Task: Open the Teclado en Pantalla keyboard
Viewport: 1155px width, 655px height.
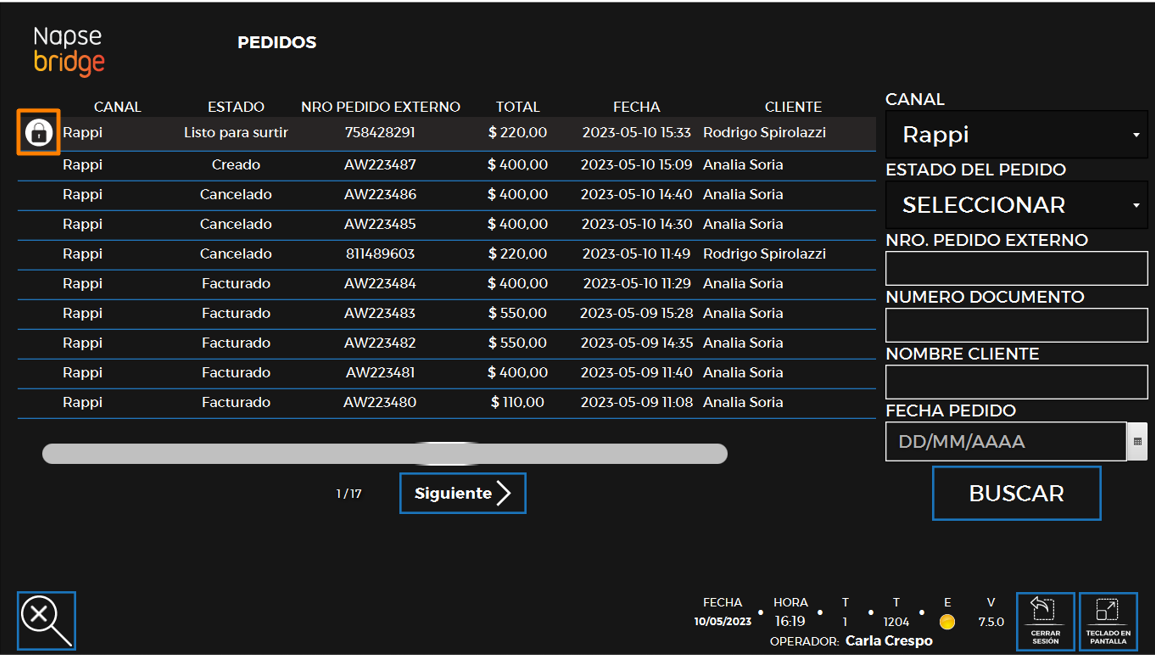Action: pos(1108,621)
